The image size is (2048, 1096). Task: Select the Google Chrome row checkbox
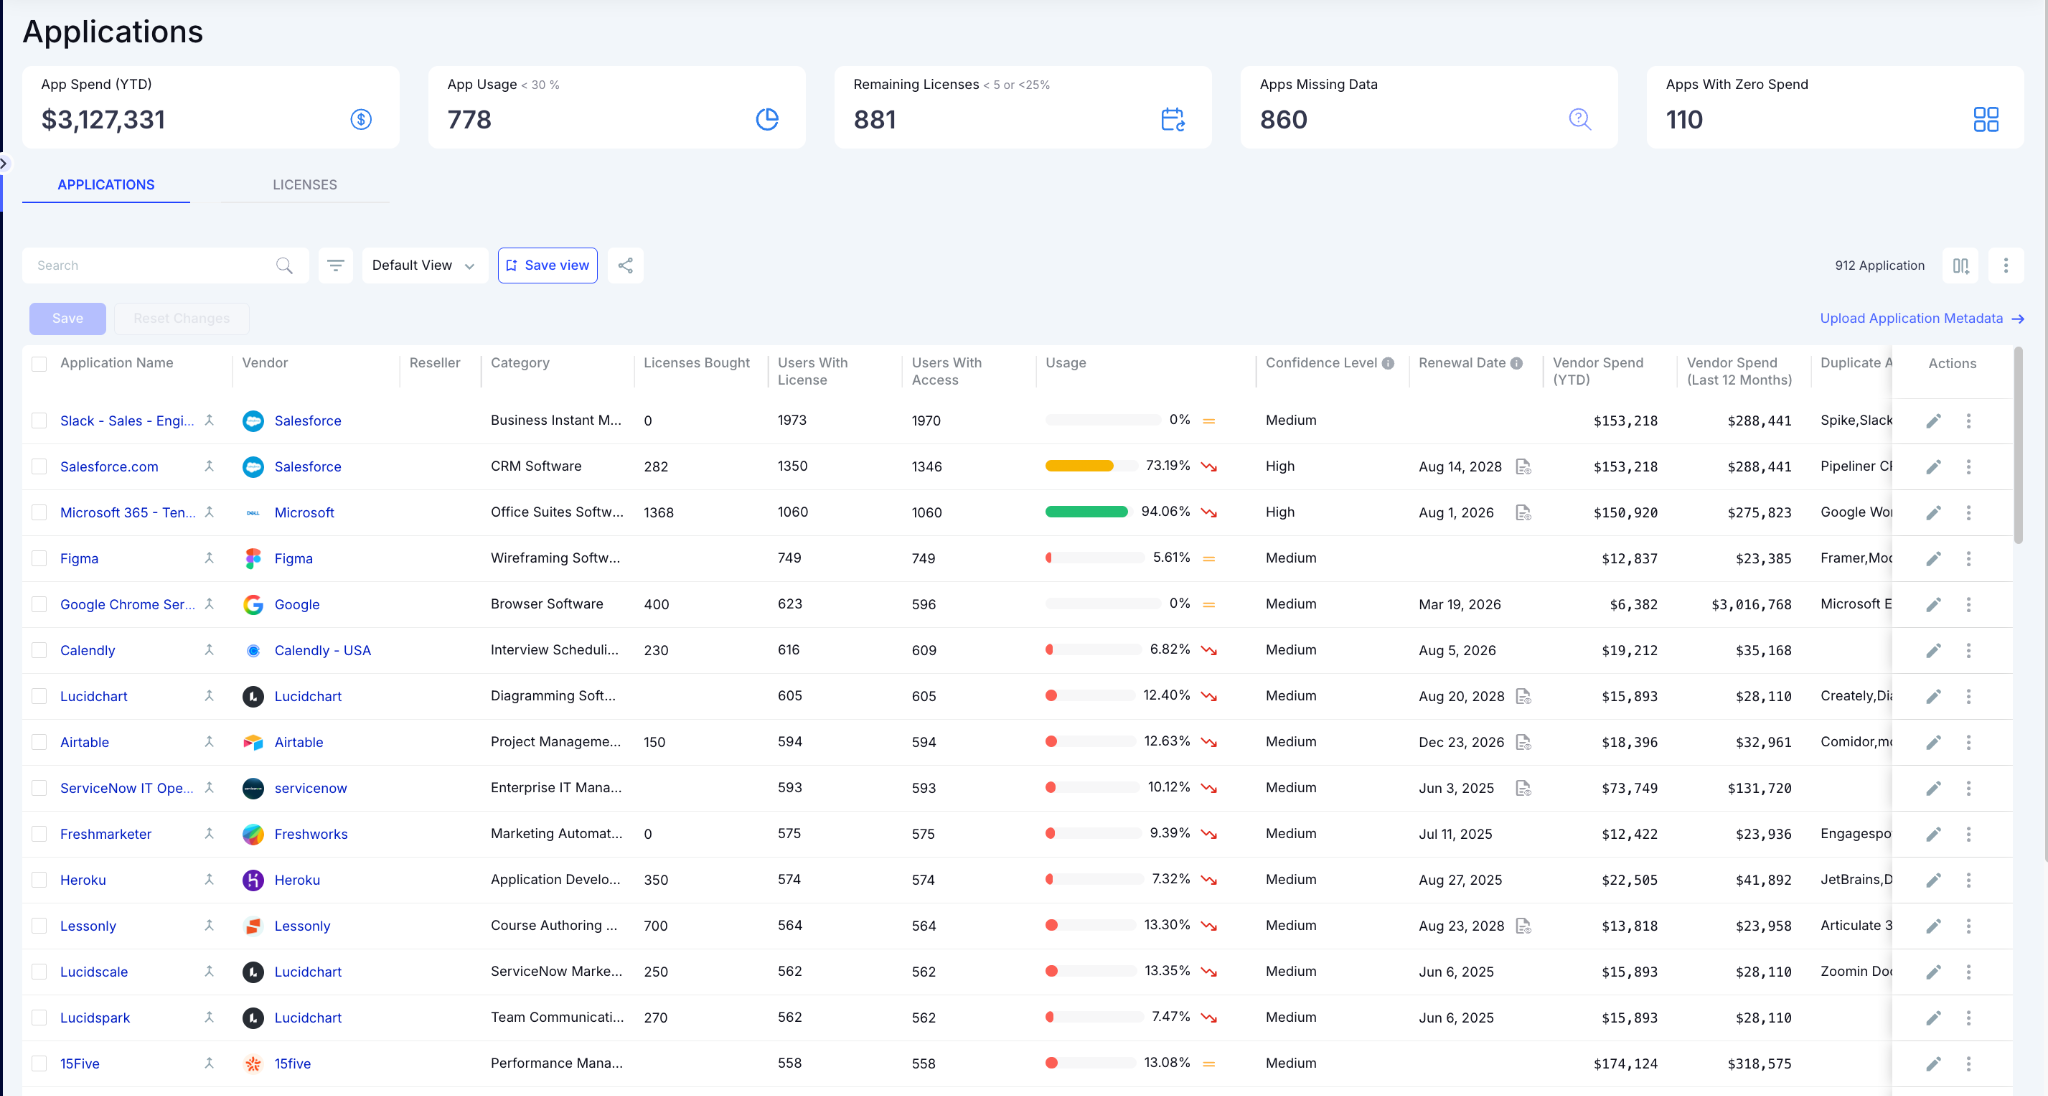click(x=39, y=605)
